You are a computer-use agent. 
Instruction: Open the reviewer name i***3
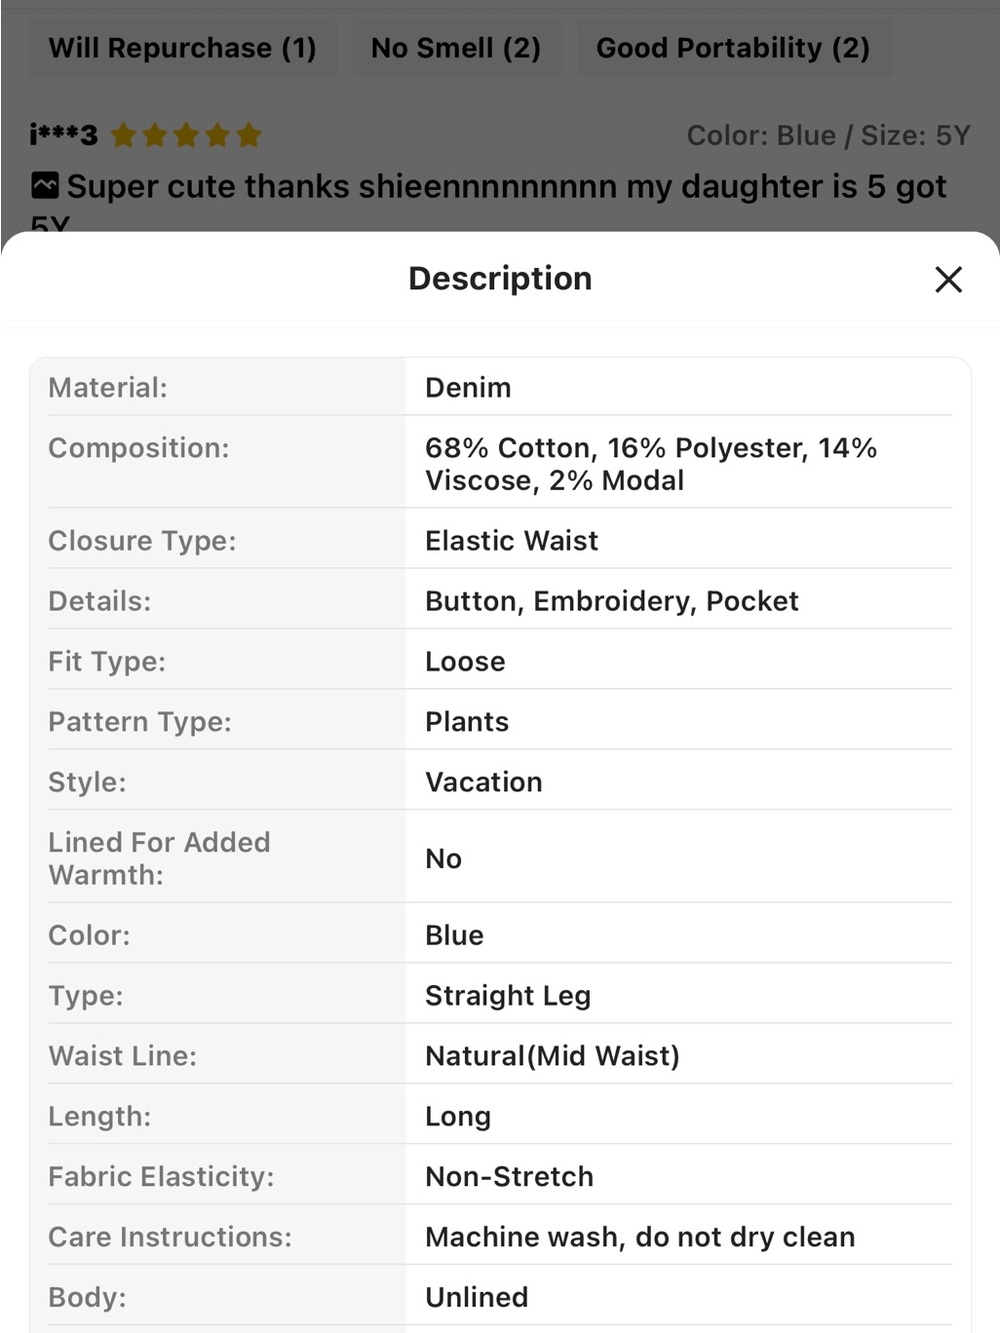pos(64,135)
